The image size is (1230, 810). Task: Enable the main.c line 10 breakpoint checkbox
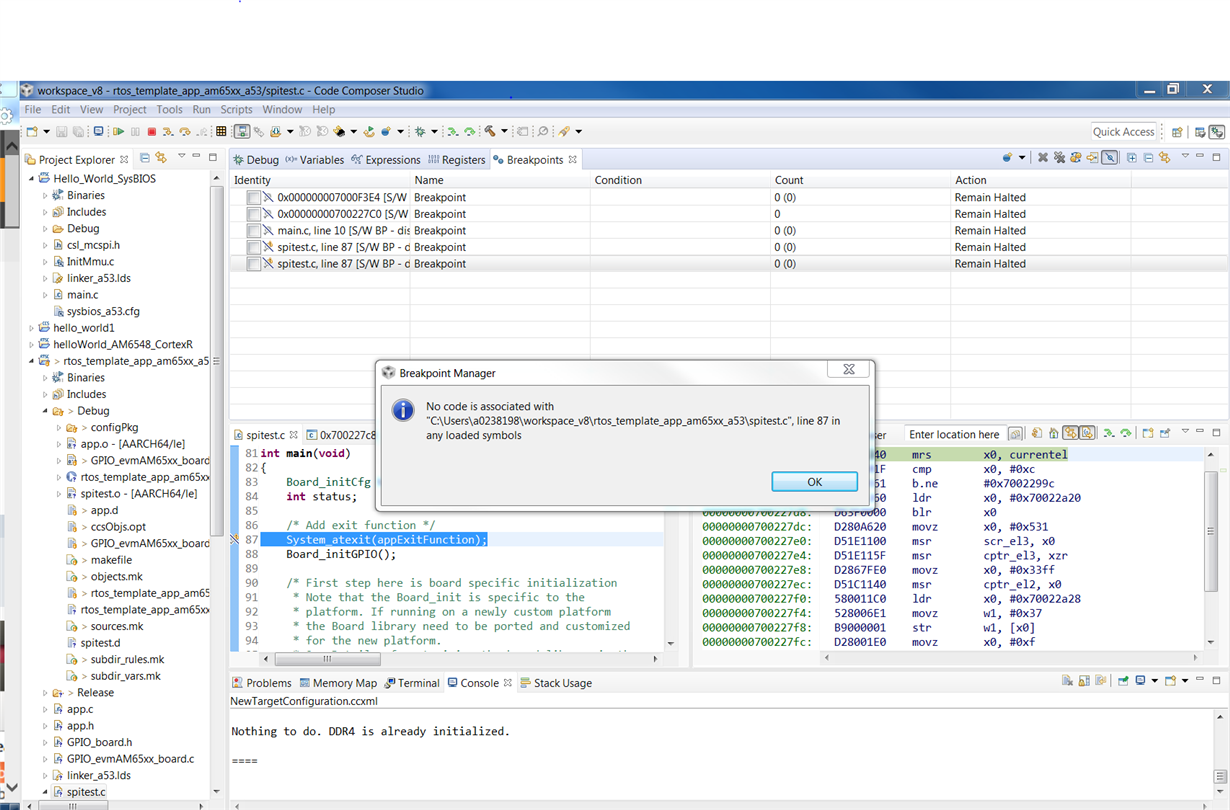[x=254, y=231]
